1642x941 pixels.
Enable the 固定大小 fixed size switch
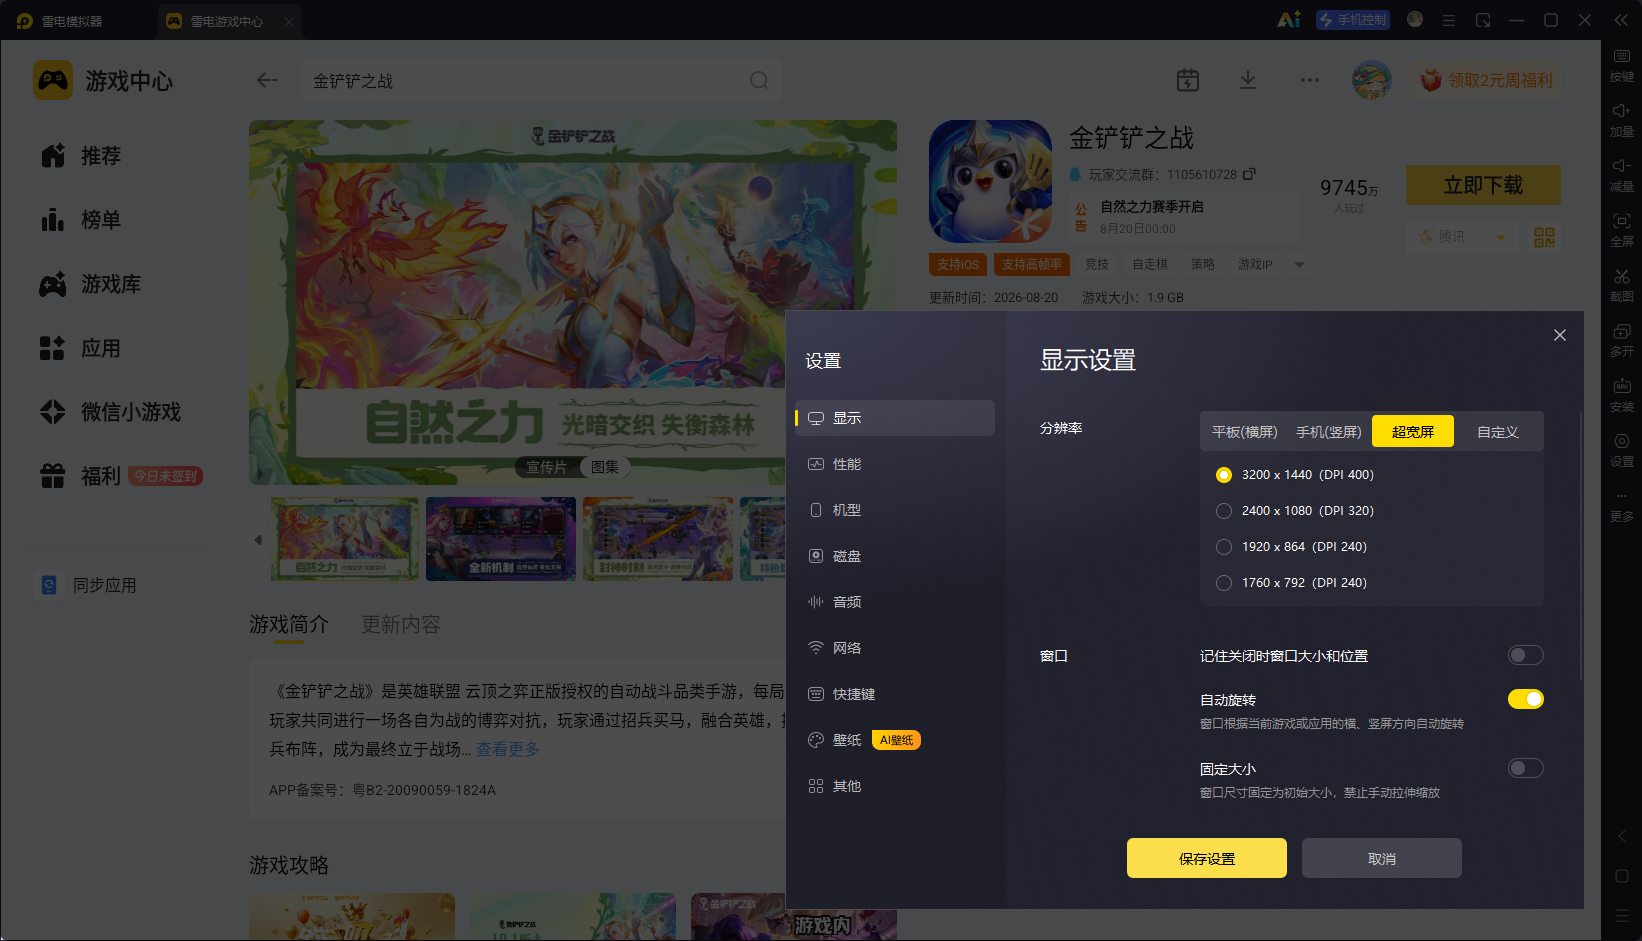pos(1526,768)
